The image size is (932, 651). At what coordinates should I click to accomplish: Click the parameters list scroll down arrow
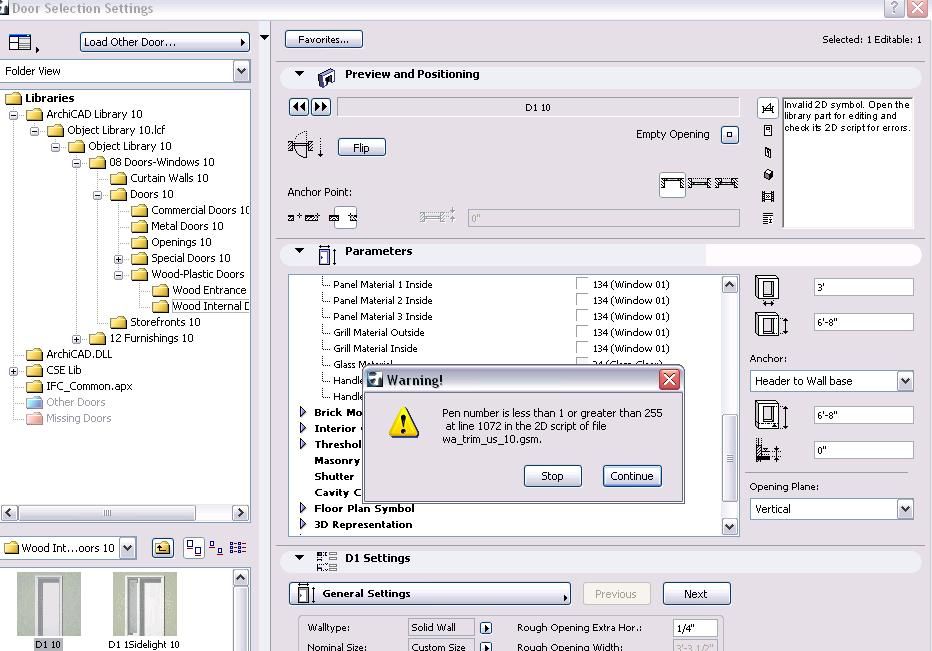tap(729, 526)
